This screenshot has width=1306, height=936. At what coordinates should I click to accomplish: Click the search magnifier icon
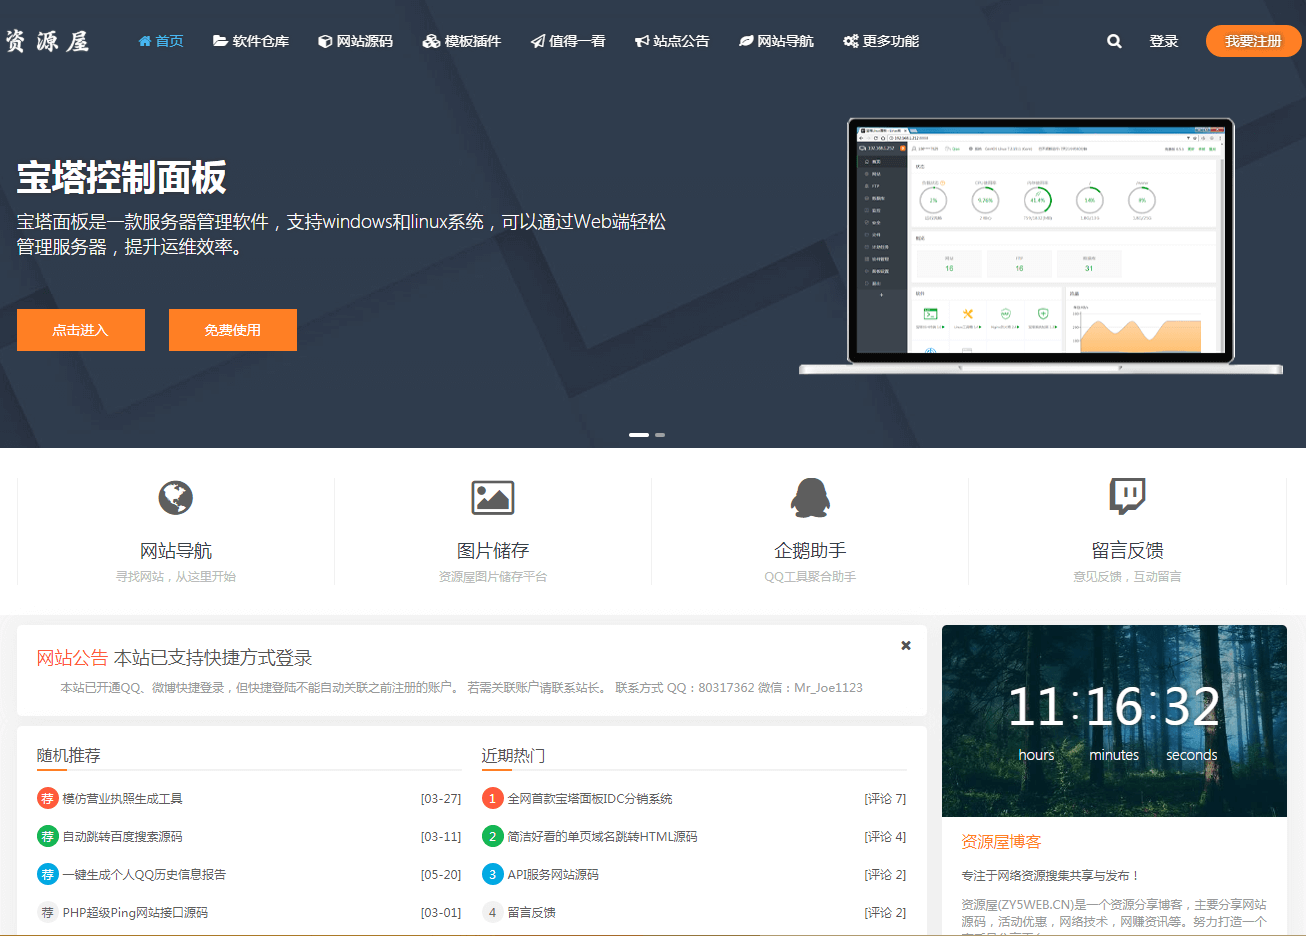click(1114, 41)
